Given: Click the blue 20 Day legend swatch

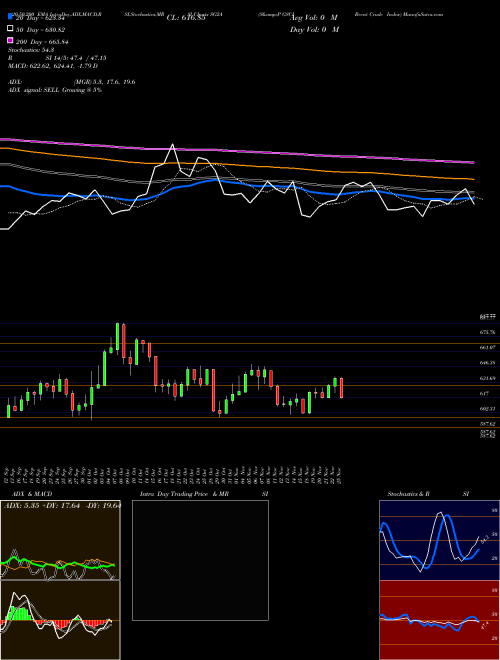Looking at the screenshot, I should point(11,17).
